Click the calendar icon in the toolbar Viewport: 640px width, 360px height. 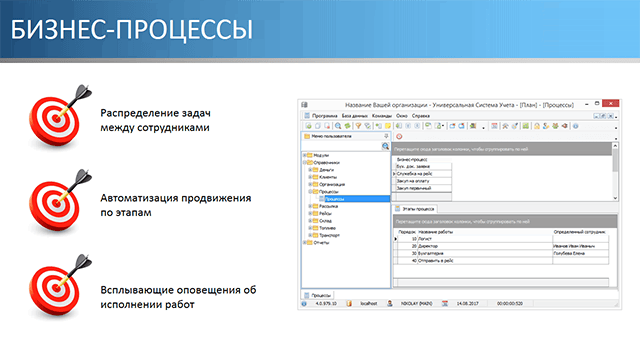[494, 126]
